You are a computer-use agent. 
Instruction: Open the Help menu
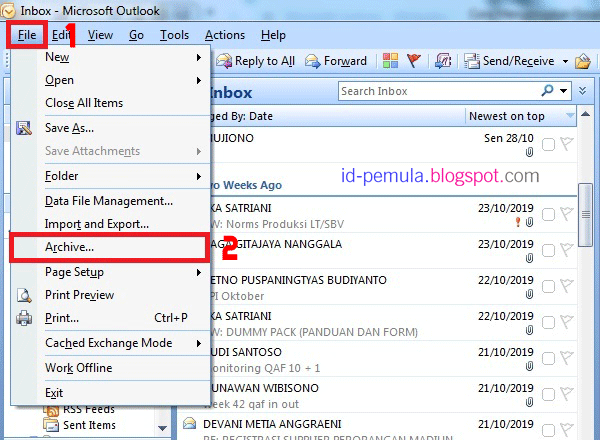[x=273, y=35]
